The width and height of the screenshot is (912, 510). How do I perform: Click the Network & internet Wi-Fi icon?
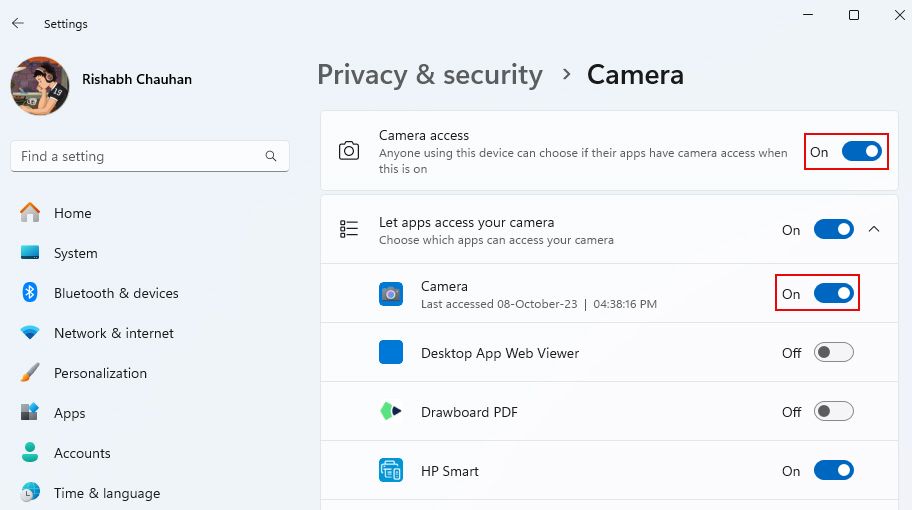[x=30, y=333]
